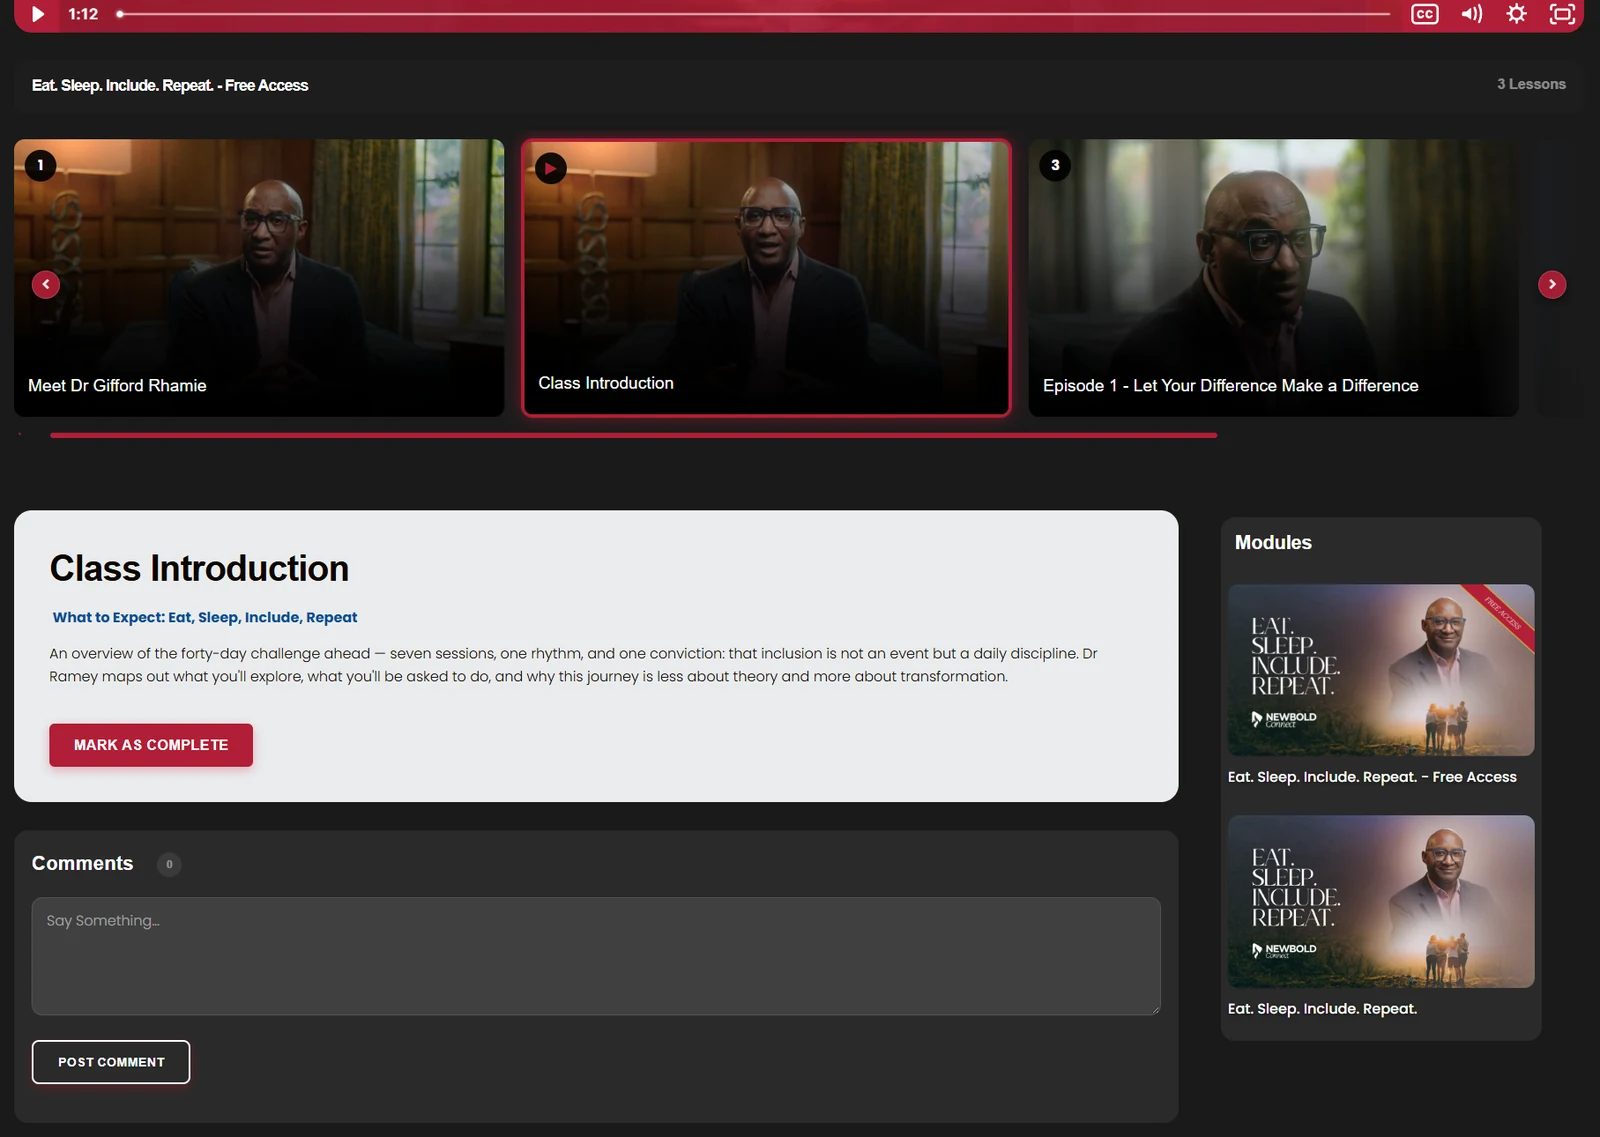Toggle closed captions CC icon

point(1424,14)
